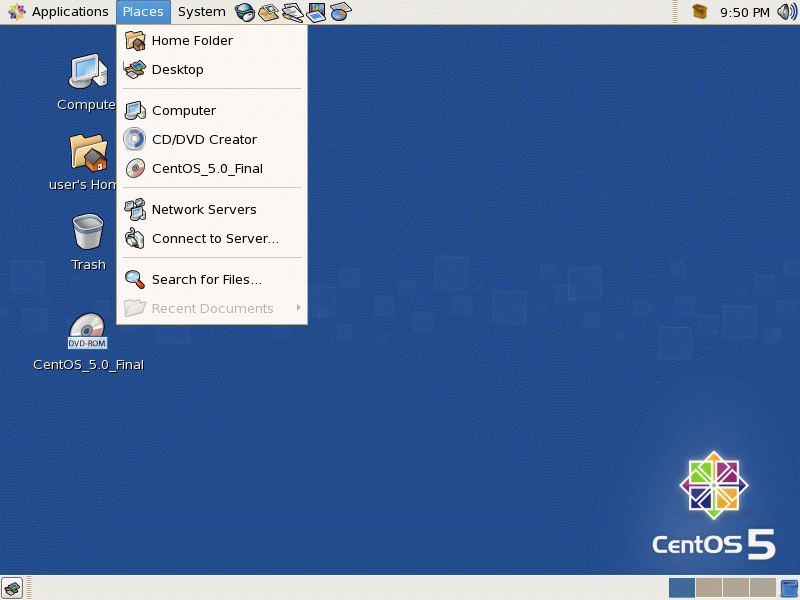Switch to the fourth workspace
The width and height of the screenshot is (800, 600).
[763, 588]
